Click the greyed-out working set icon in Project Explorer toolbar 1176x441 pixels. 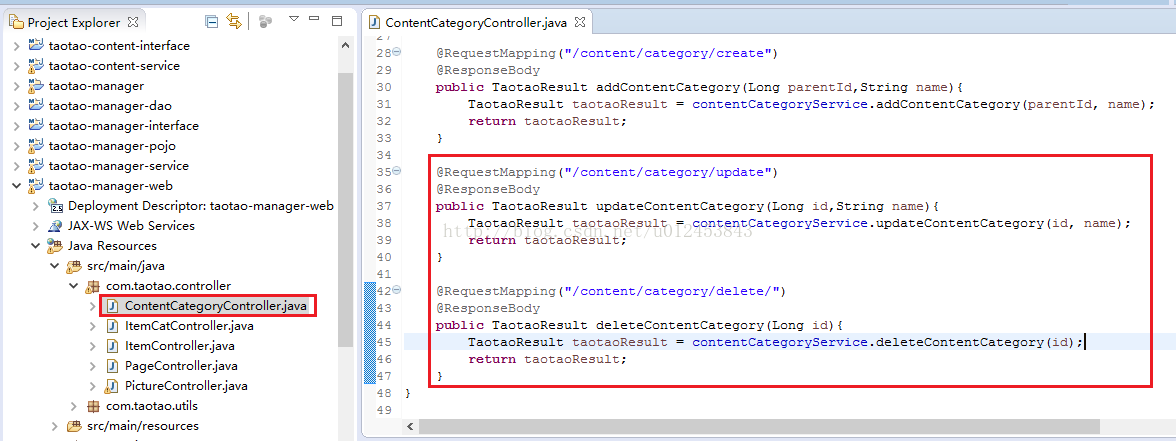tap(265, 22)
